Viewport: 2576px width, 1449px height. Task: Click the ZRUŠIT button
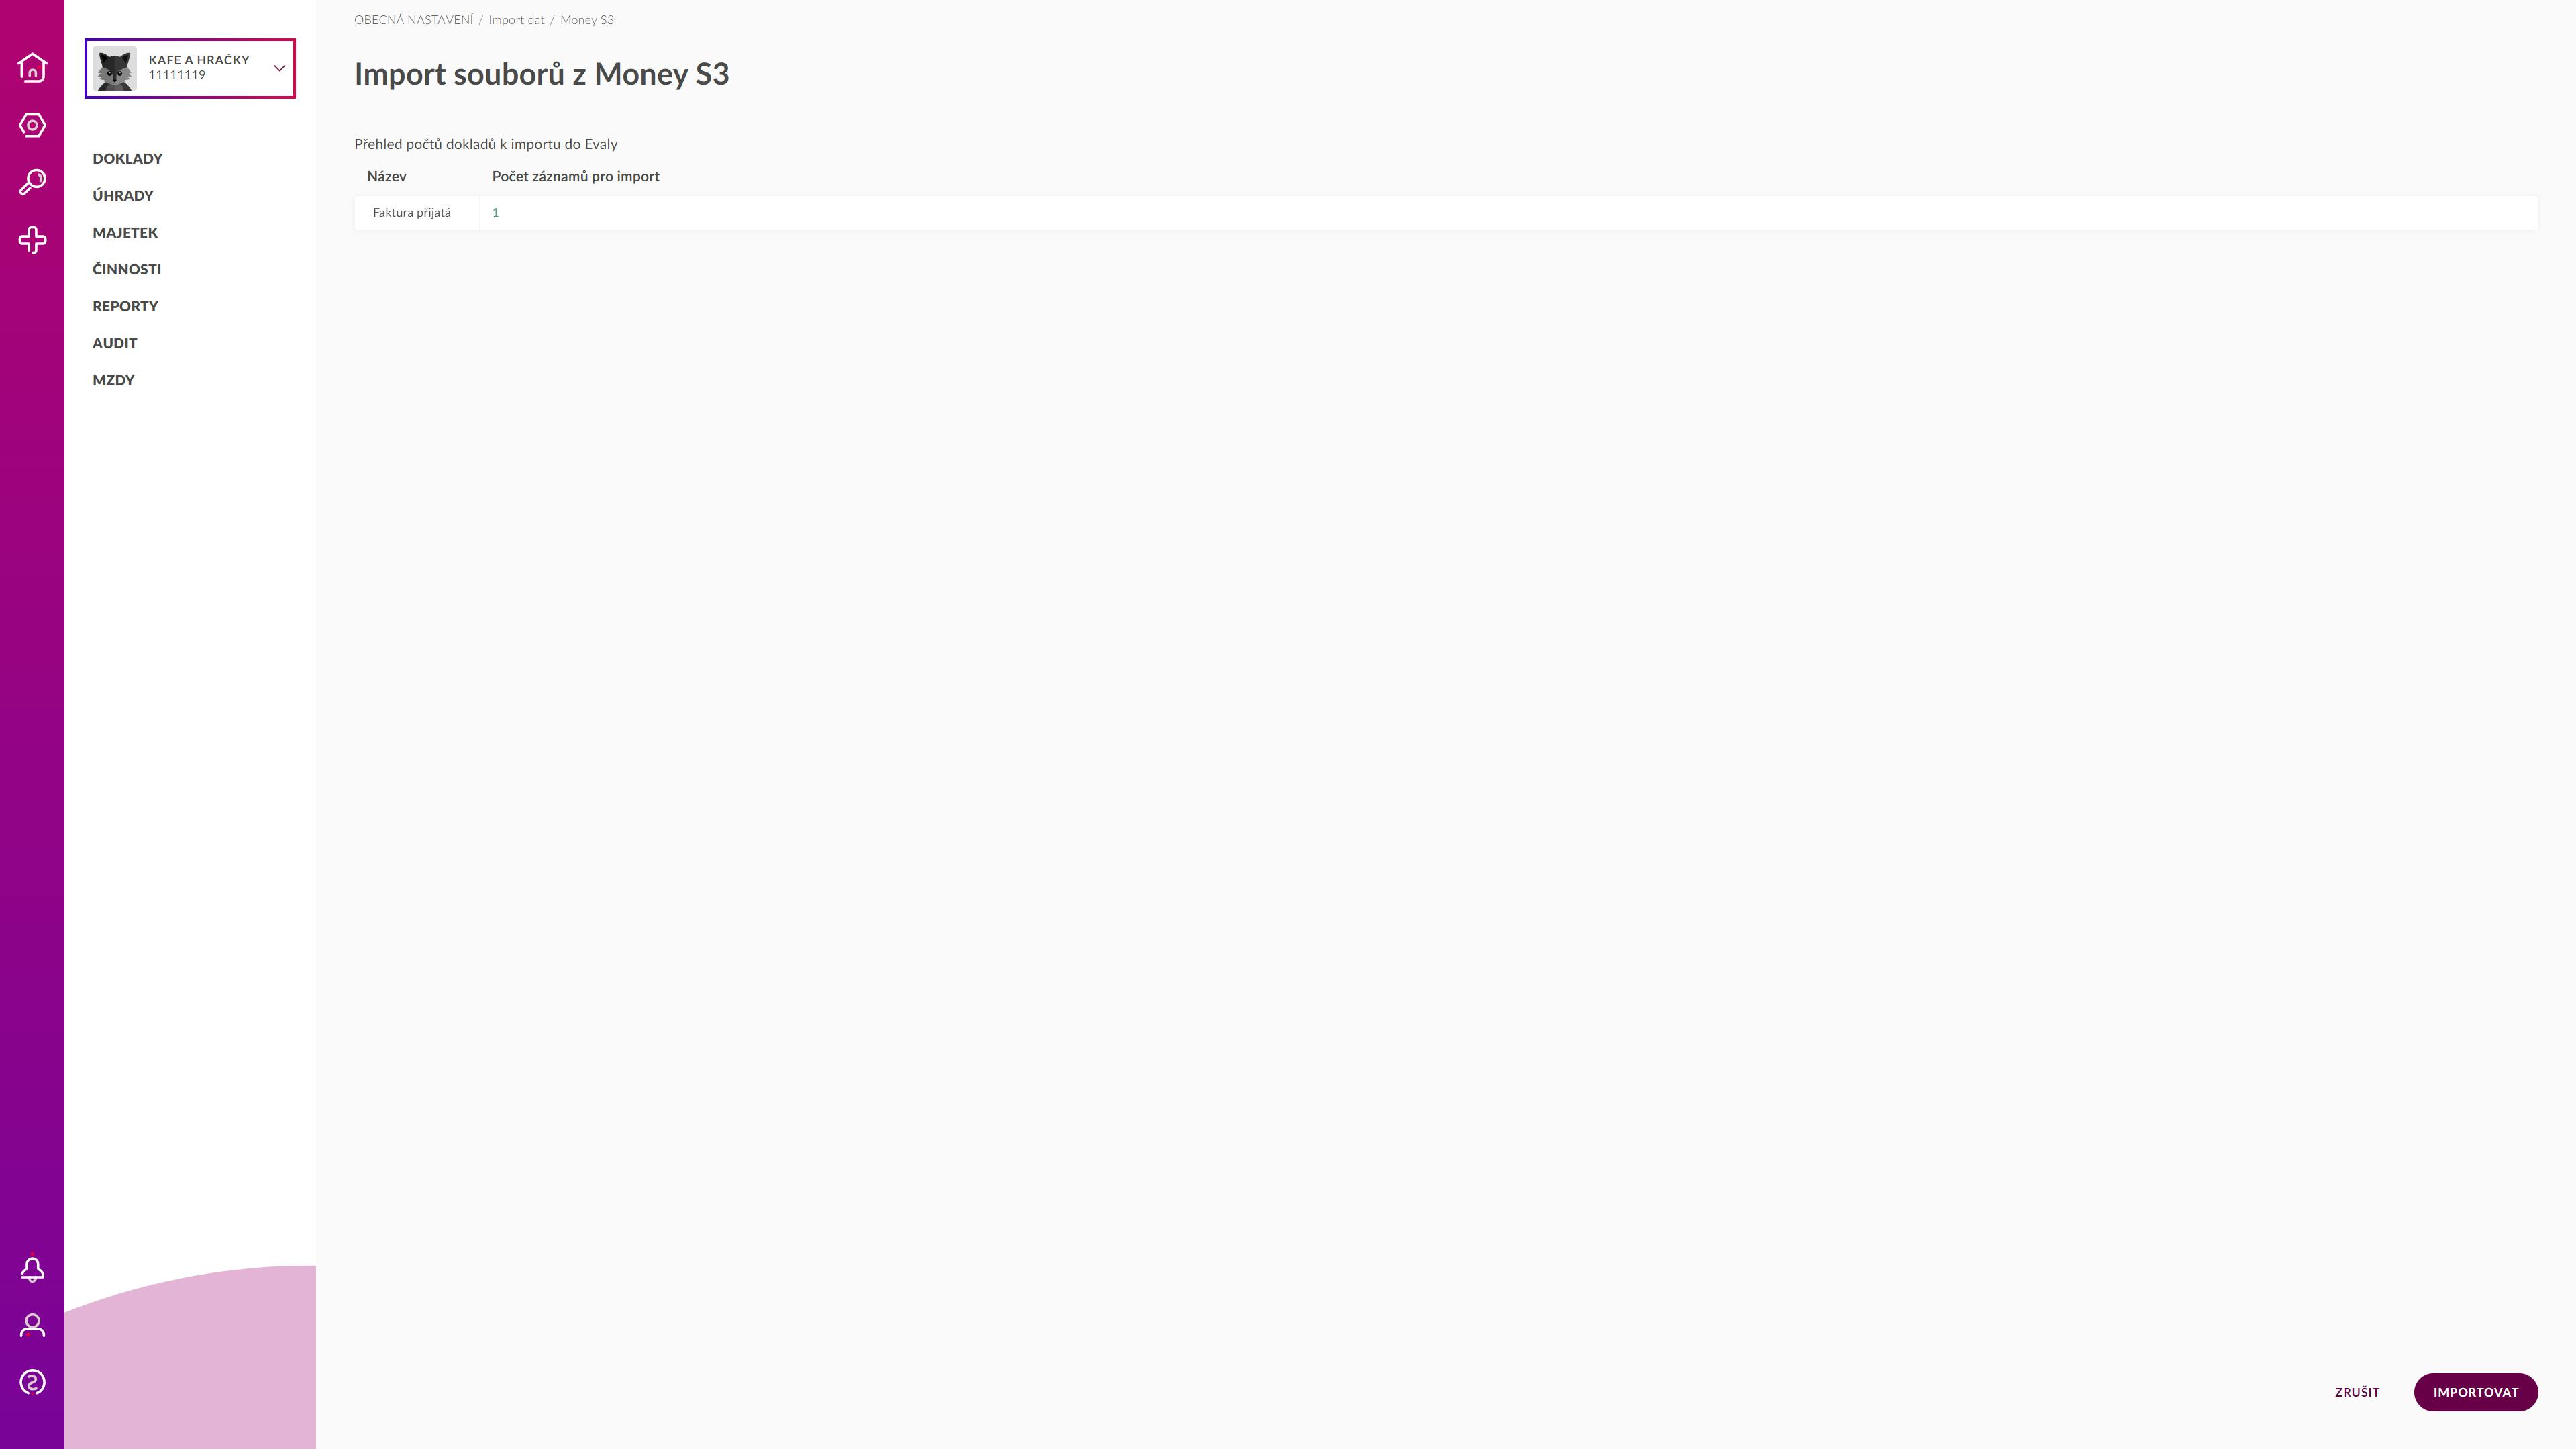[2357, 1392]
